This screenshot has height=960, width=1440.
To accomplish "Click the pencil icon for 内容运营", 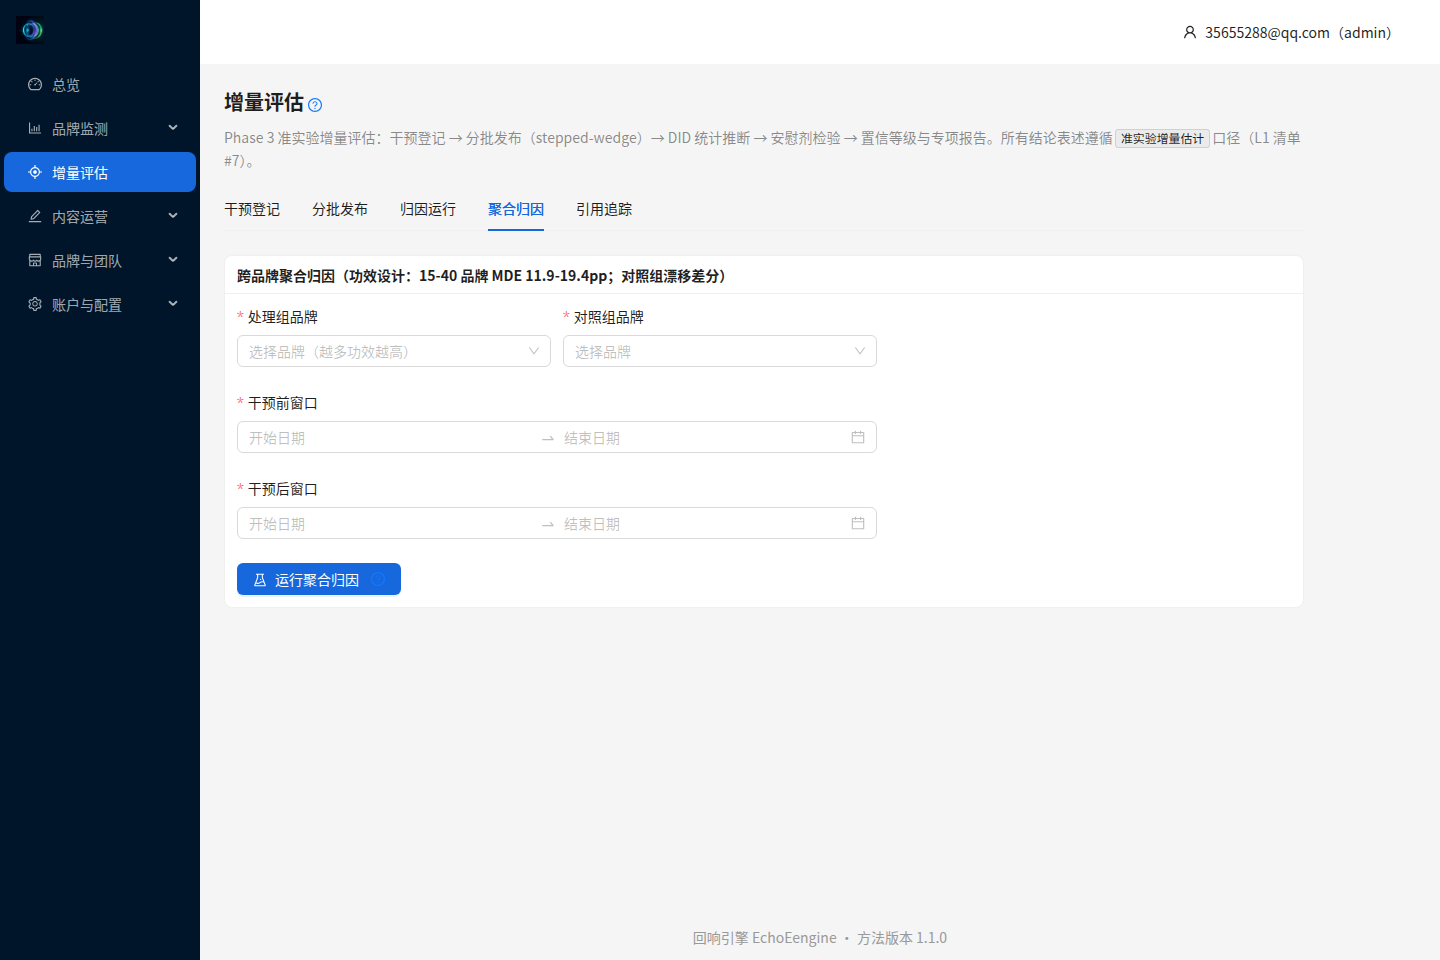I will tap(35, 217).
